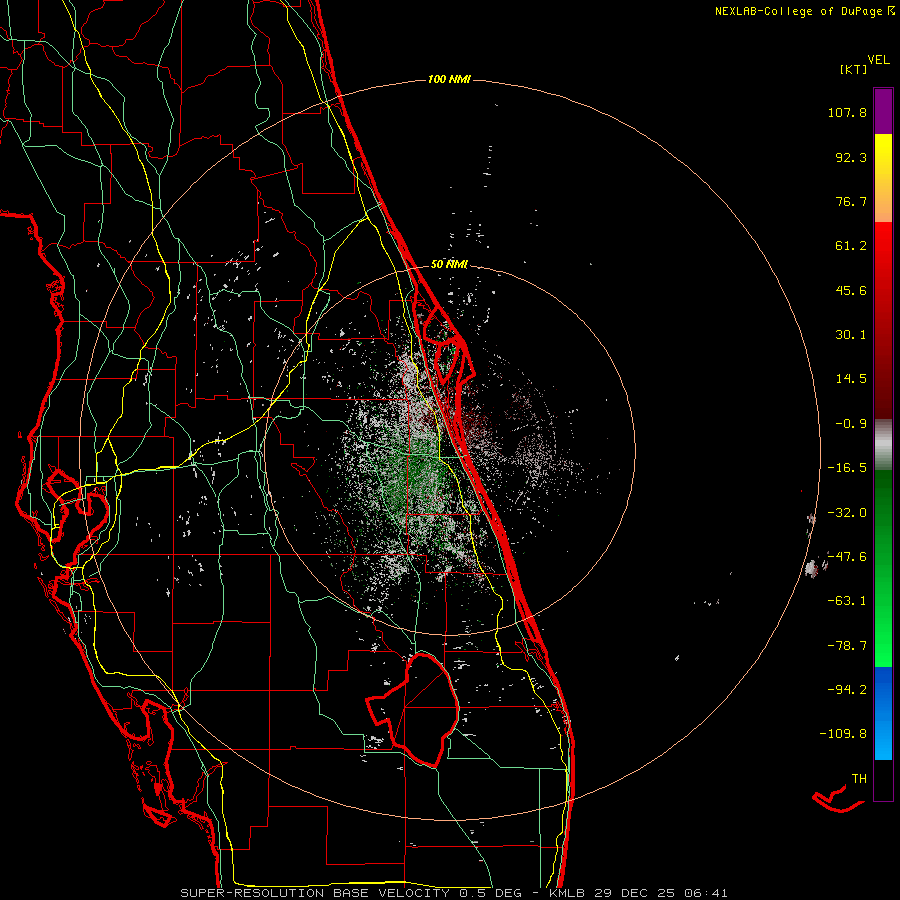Click the 50 NMI range ring label

click(449, 264)
